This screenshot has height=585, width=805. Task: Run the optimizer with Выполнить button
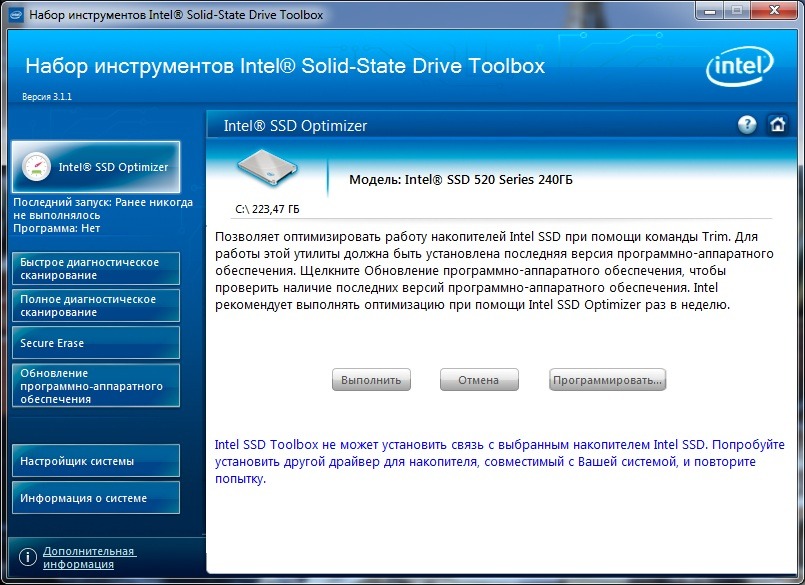(371, 380)
